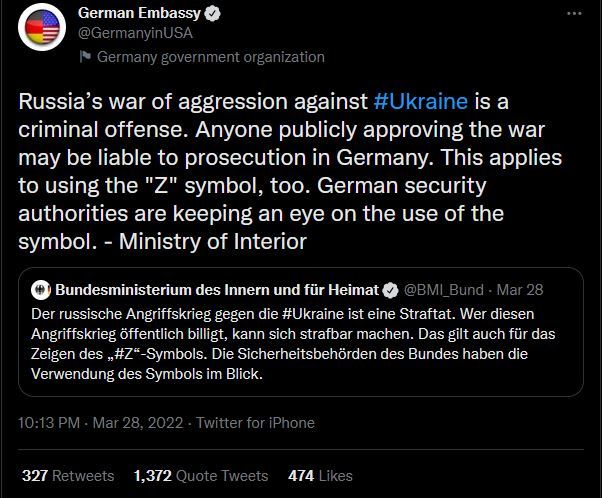
Task: Open the three-dot more options menu
Action: coord(574,13)
